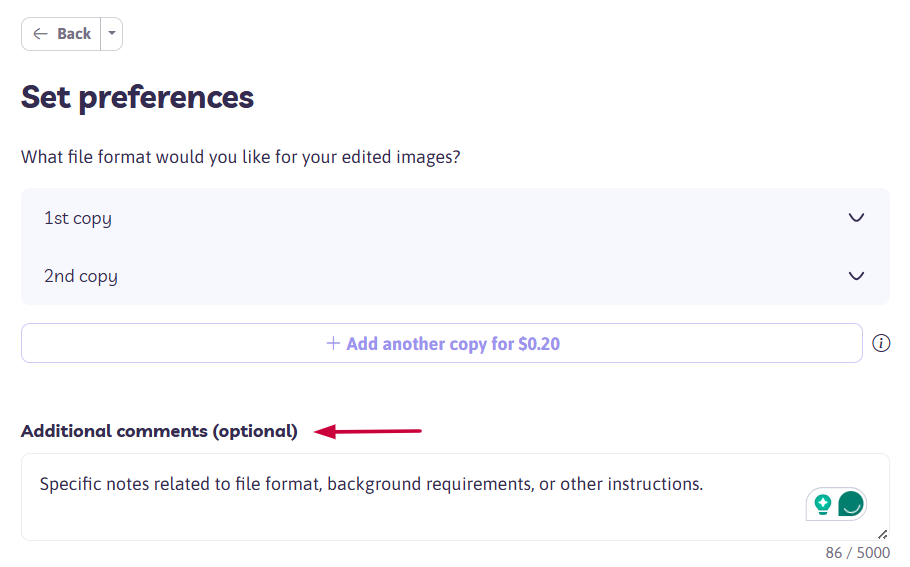This screenshot has width=910, height=567.
Task: Select the 2nd copy row label
Action: [x=81, y=276]
